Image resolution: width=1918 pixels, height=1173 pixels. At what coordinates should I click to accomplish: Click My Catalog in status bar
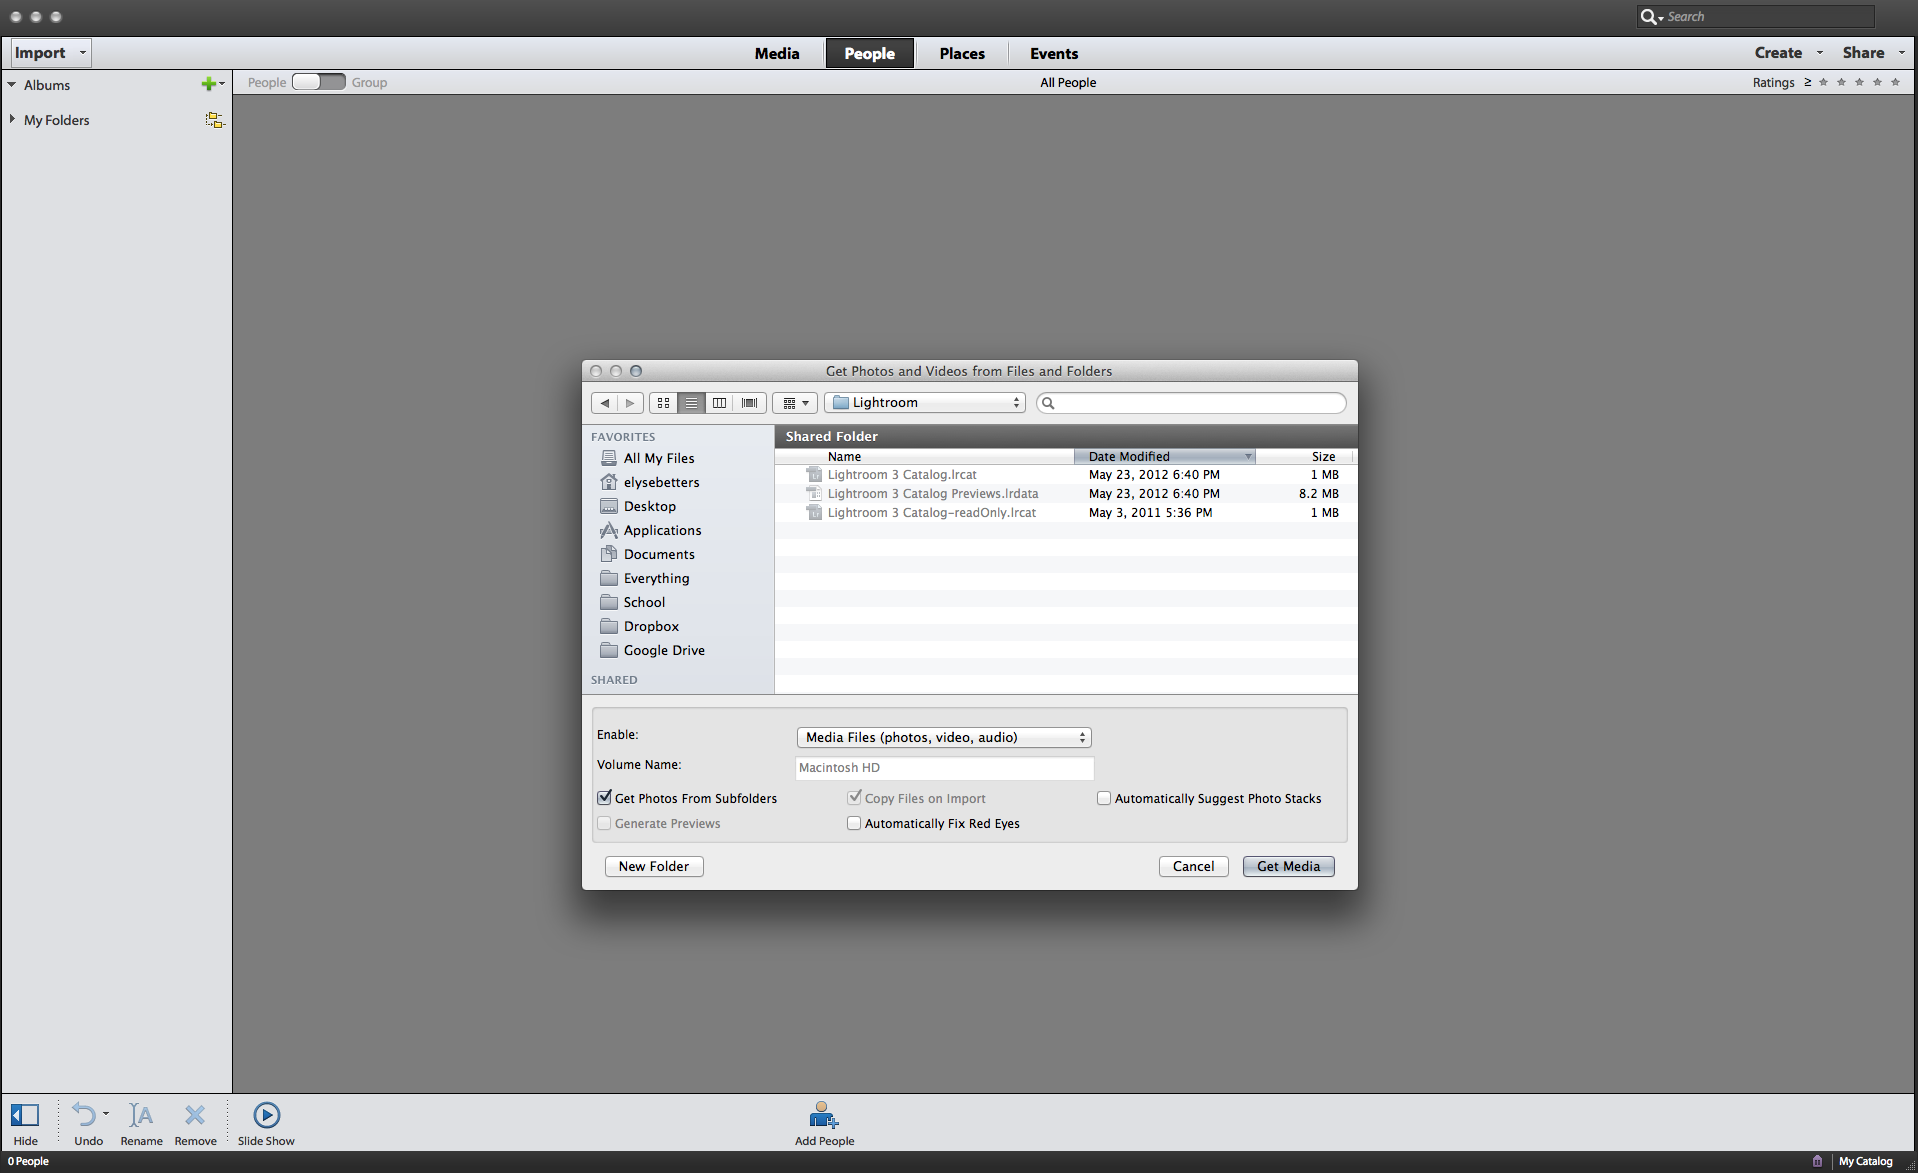click(x=1866, y=1161)
